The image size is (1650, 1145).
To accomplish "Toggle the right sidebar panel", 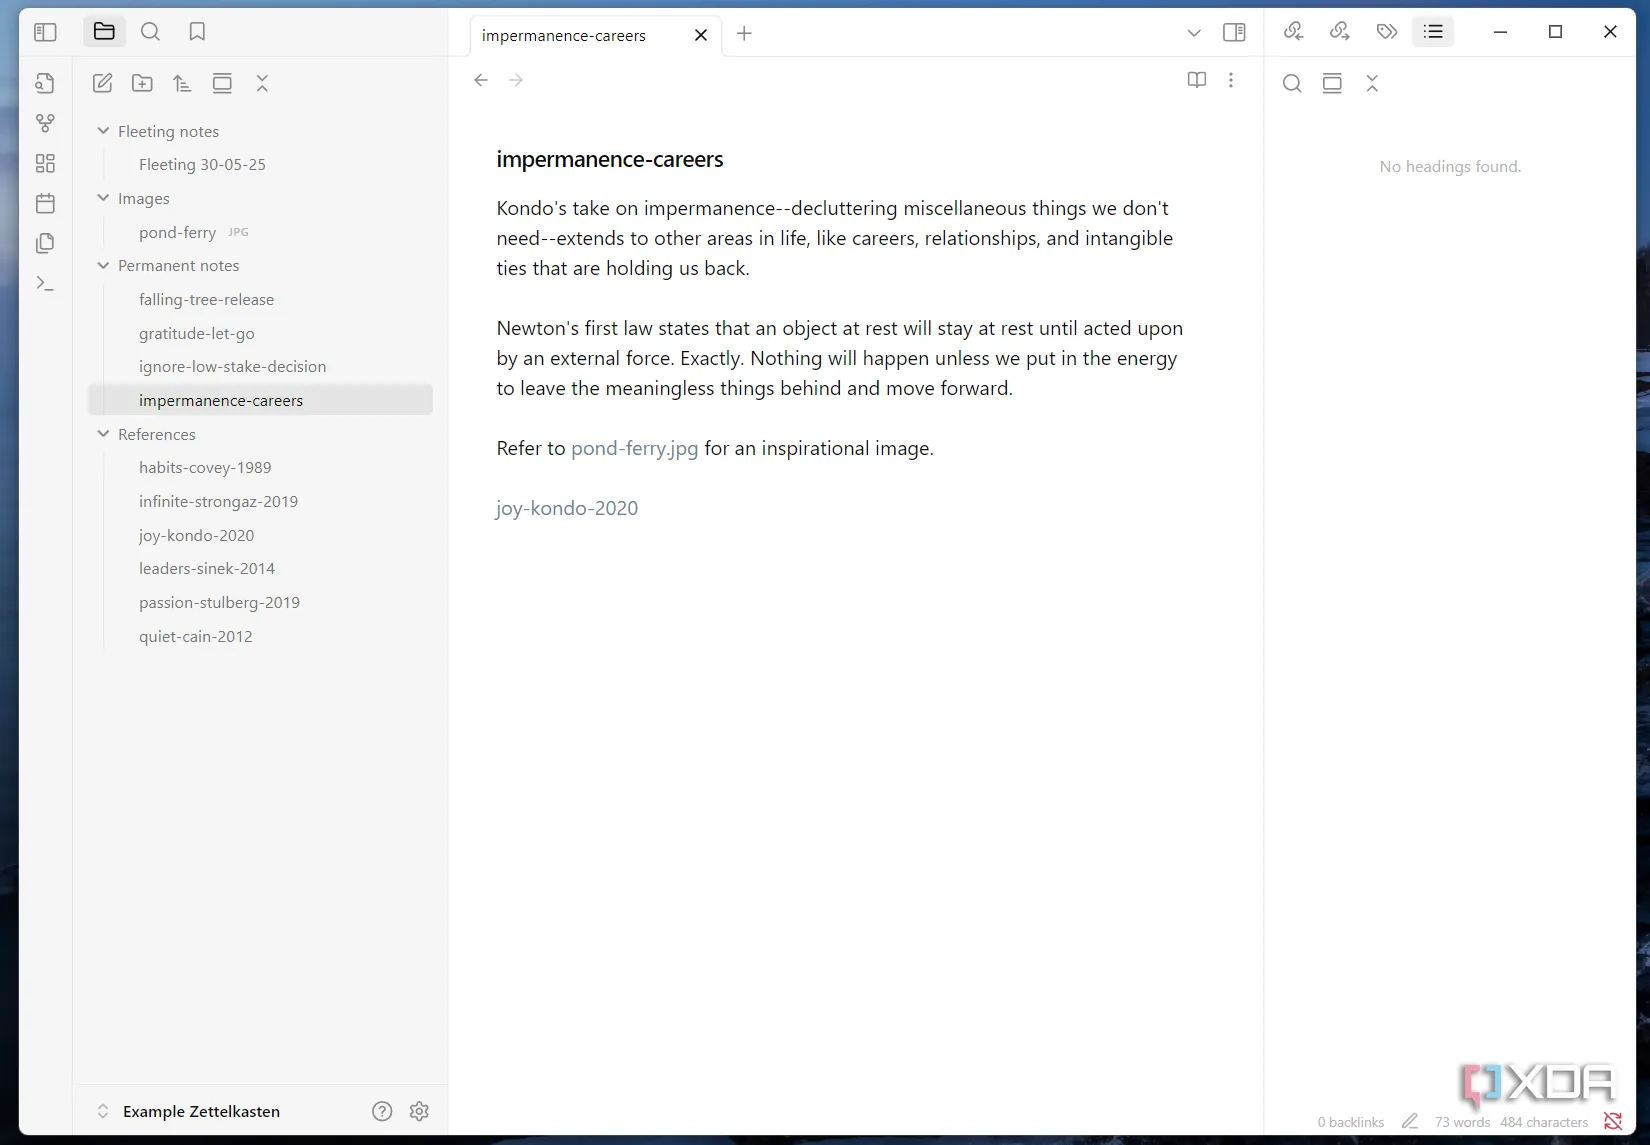I will click(x=1234, y=33).
